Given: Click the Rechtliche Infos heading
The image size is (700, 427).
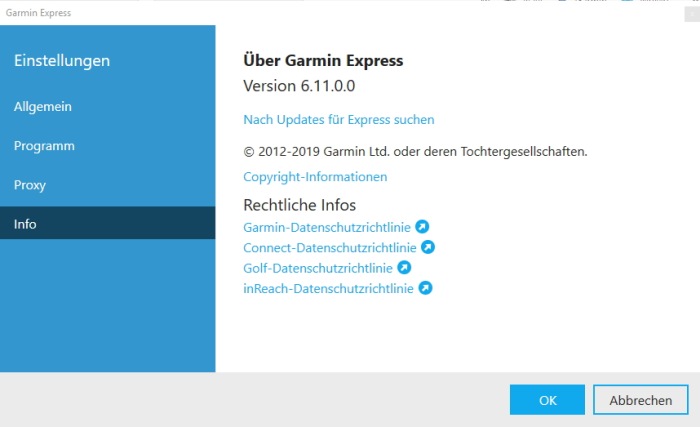Looking at the screenshot, I should 299,205.
